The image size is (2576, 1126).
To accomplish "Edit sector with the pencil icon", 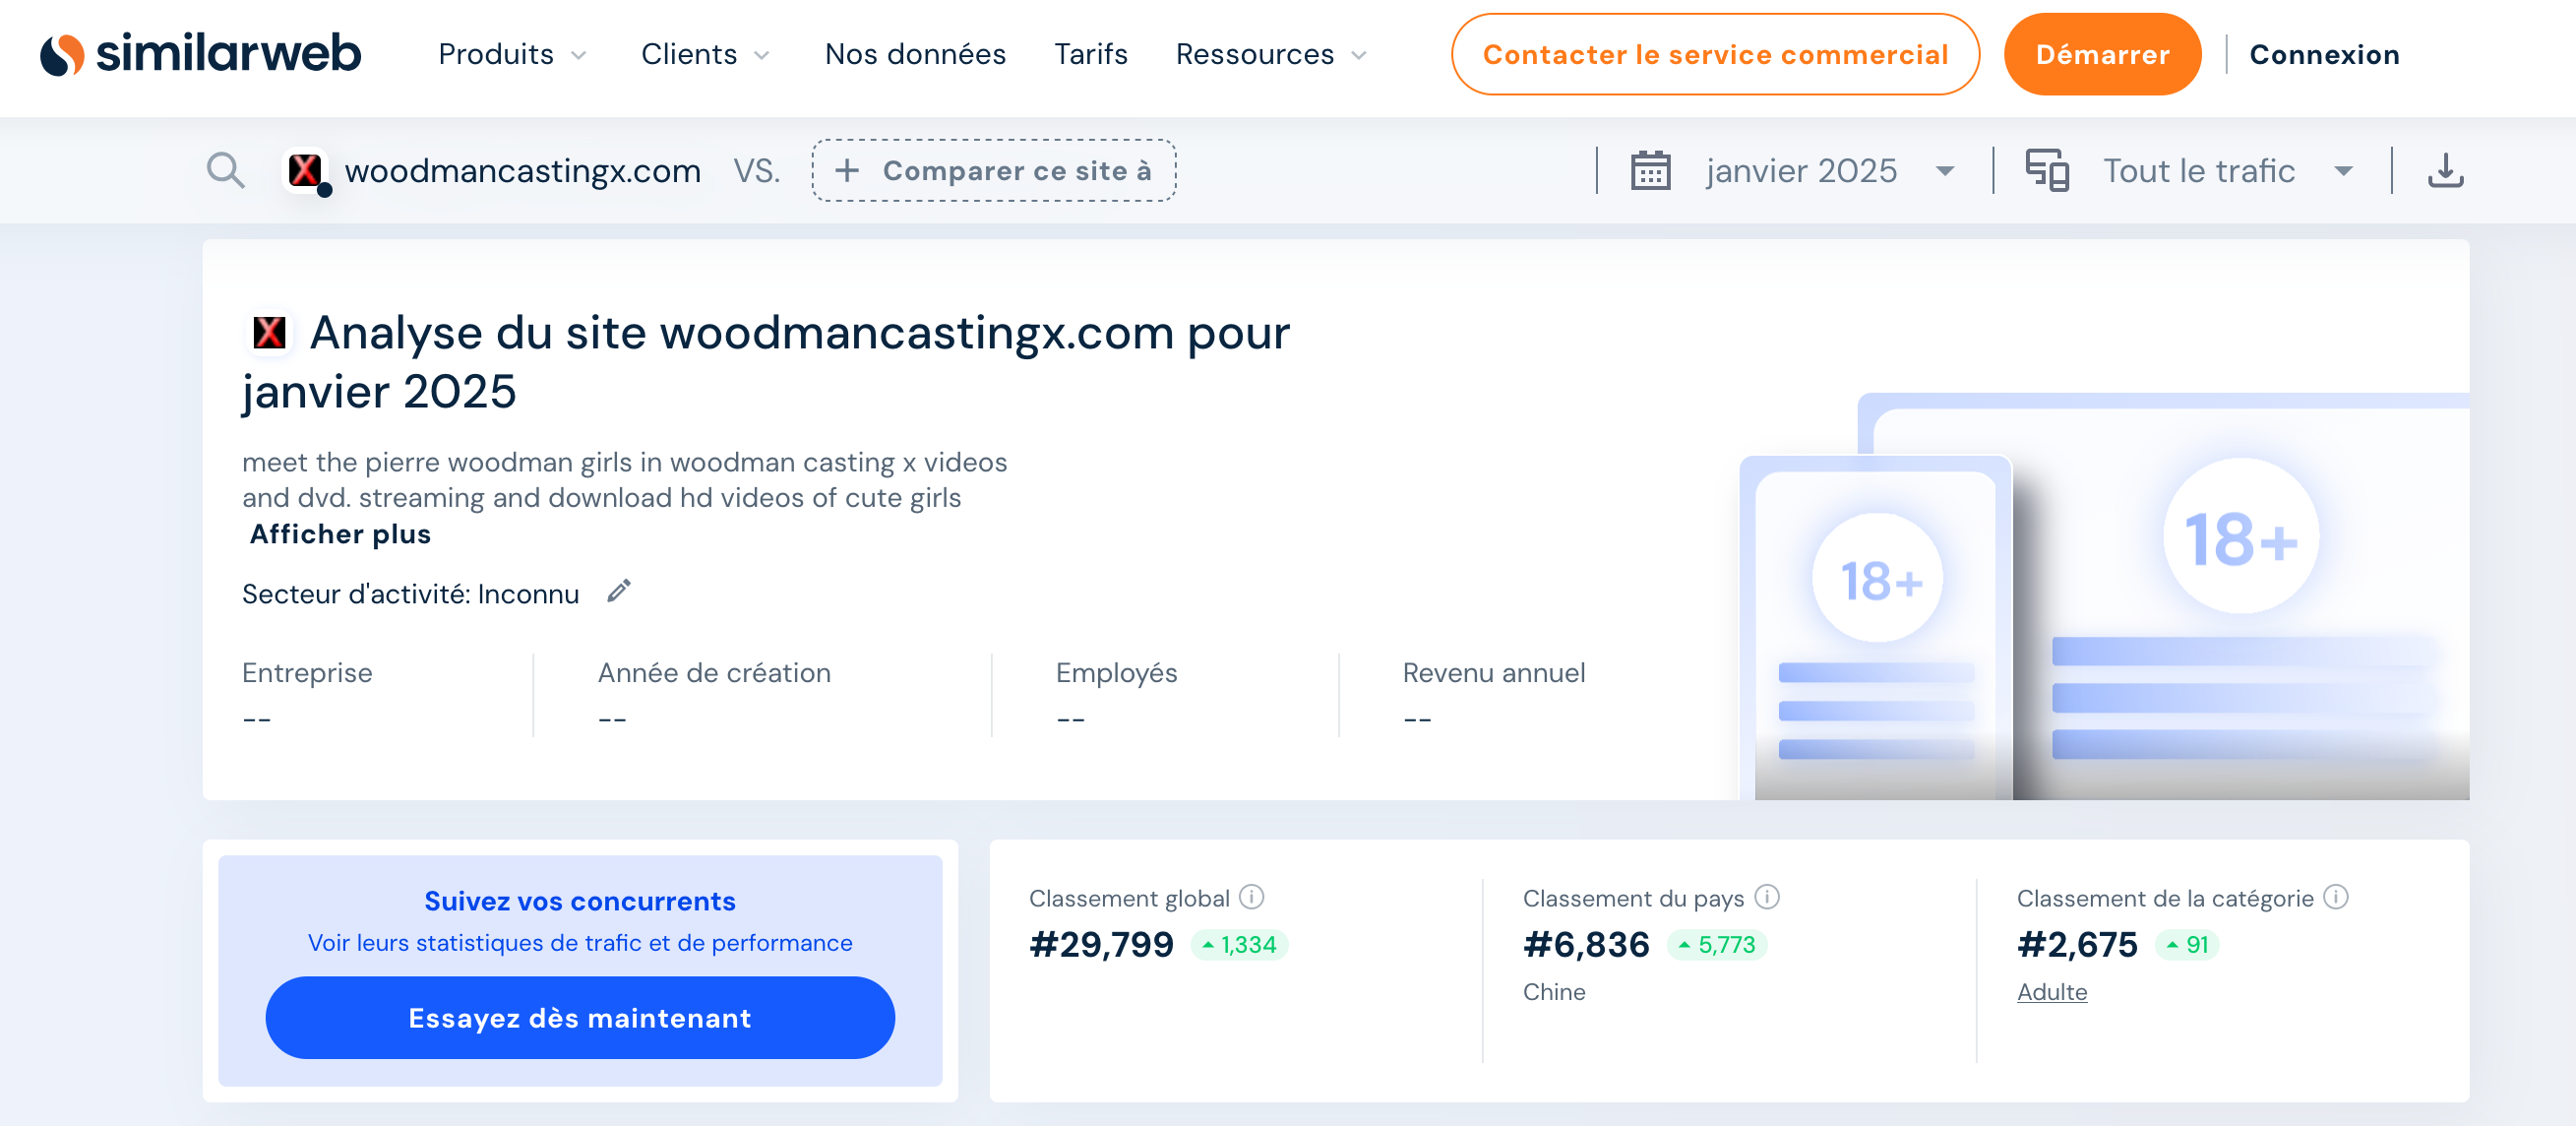I will click(619, 592).
